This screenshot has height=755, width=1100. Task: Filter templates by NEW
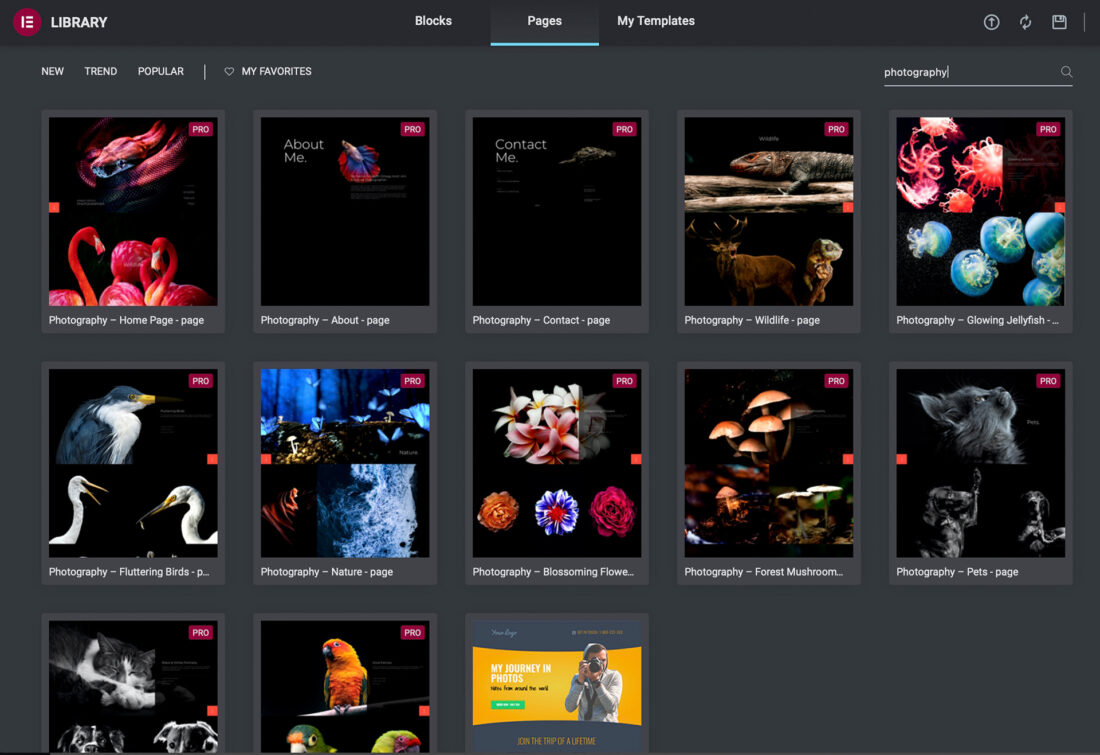tap(52, 72)
